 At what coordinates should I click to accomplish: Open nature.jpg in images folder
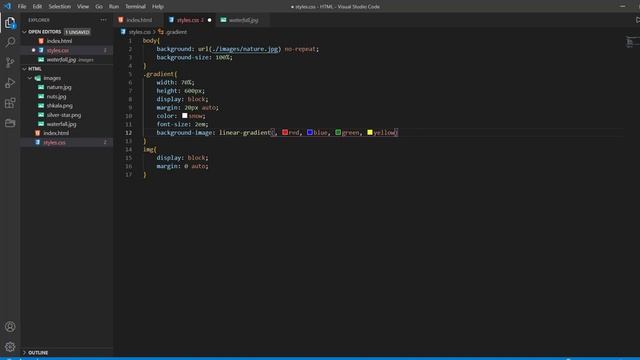(x=59, y=87)
